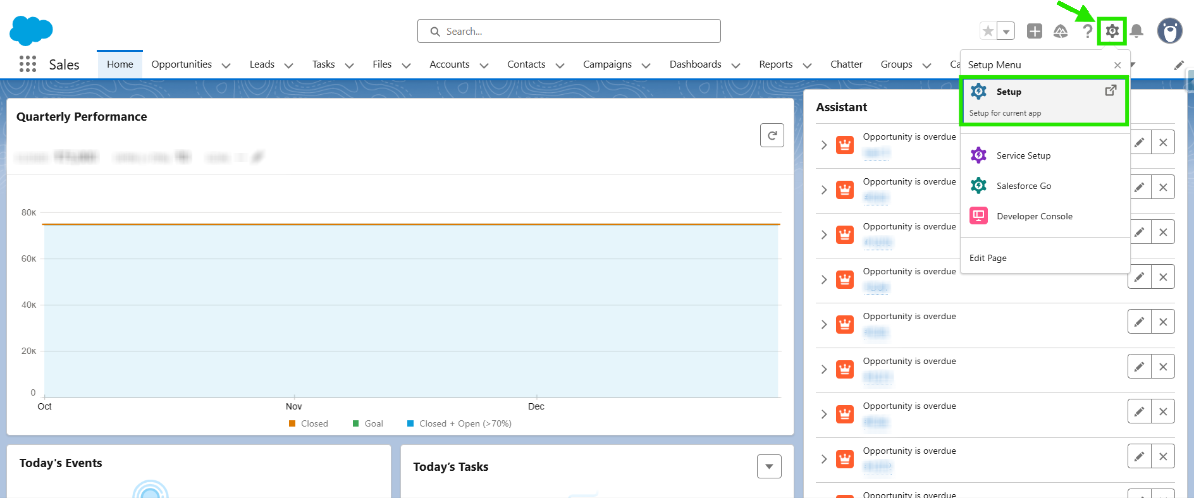The image size is (1194, 498).
Task: Click the Nov label on chart axis
Action: (x=293, y=405)
